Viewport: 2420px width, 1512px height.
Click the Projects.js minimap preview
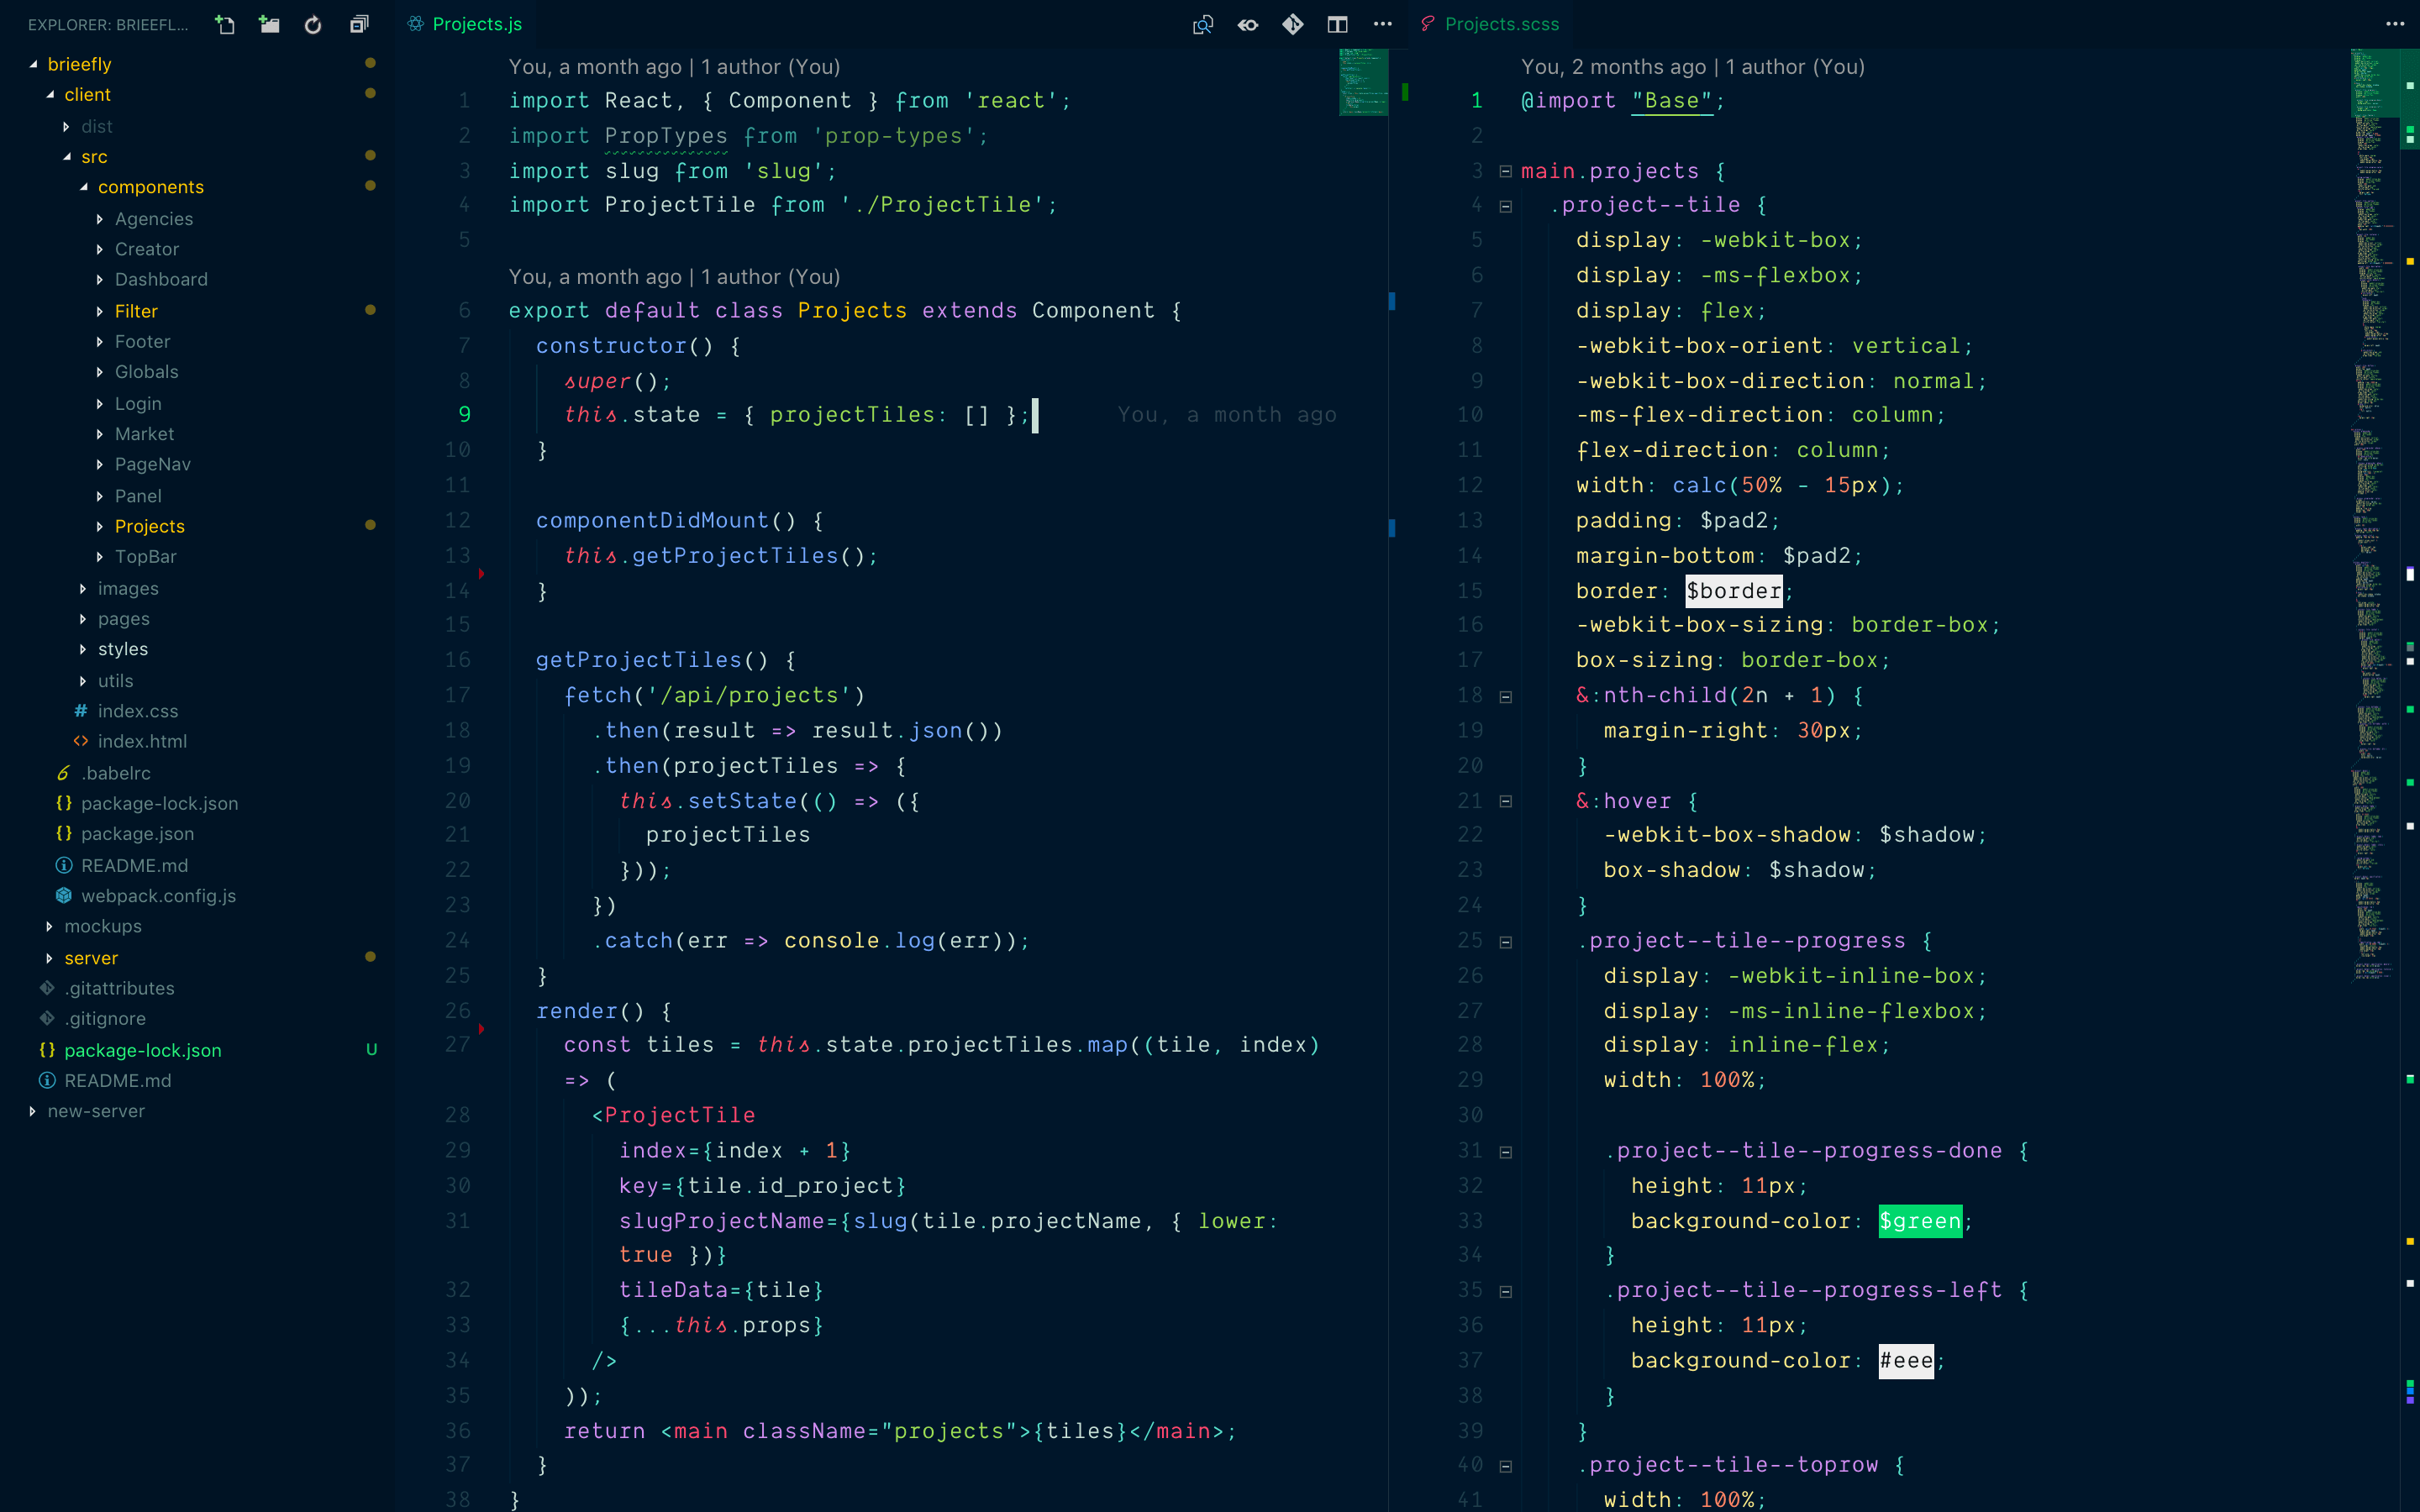point(1362,82)
